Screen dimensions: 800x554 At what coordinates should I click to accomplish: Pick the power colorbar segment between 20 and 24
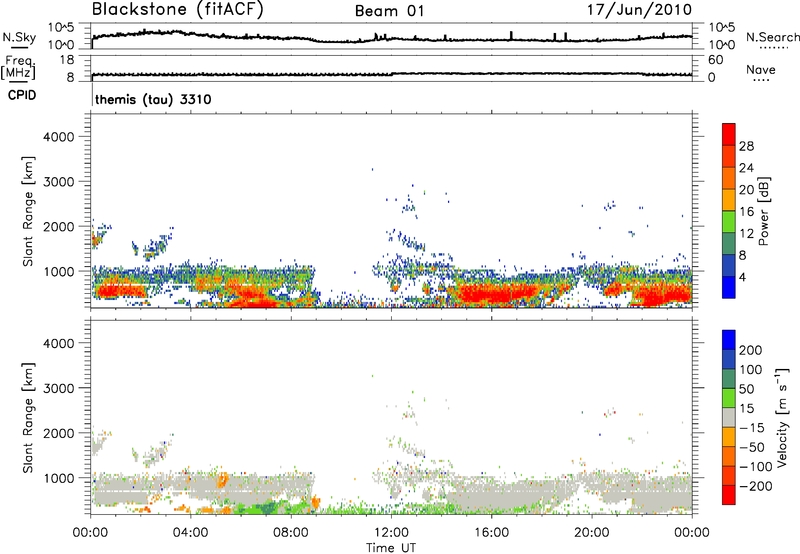[729, 178]
